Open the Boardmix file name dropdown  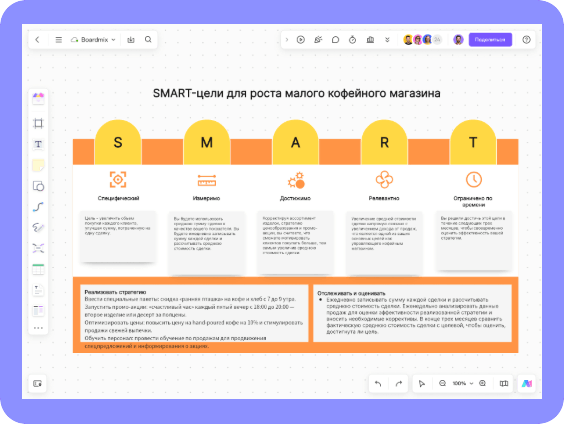(94, 40)
